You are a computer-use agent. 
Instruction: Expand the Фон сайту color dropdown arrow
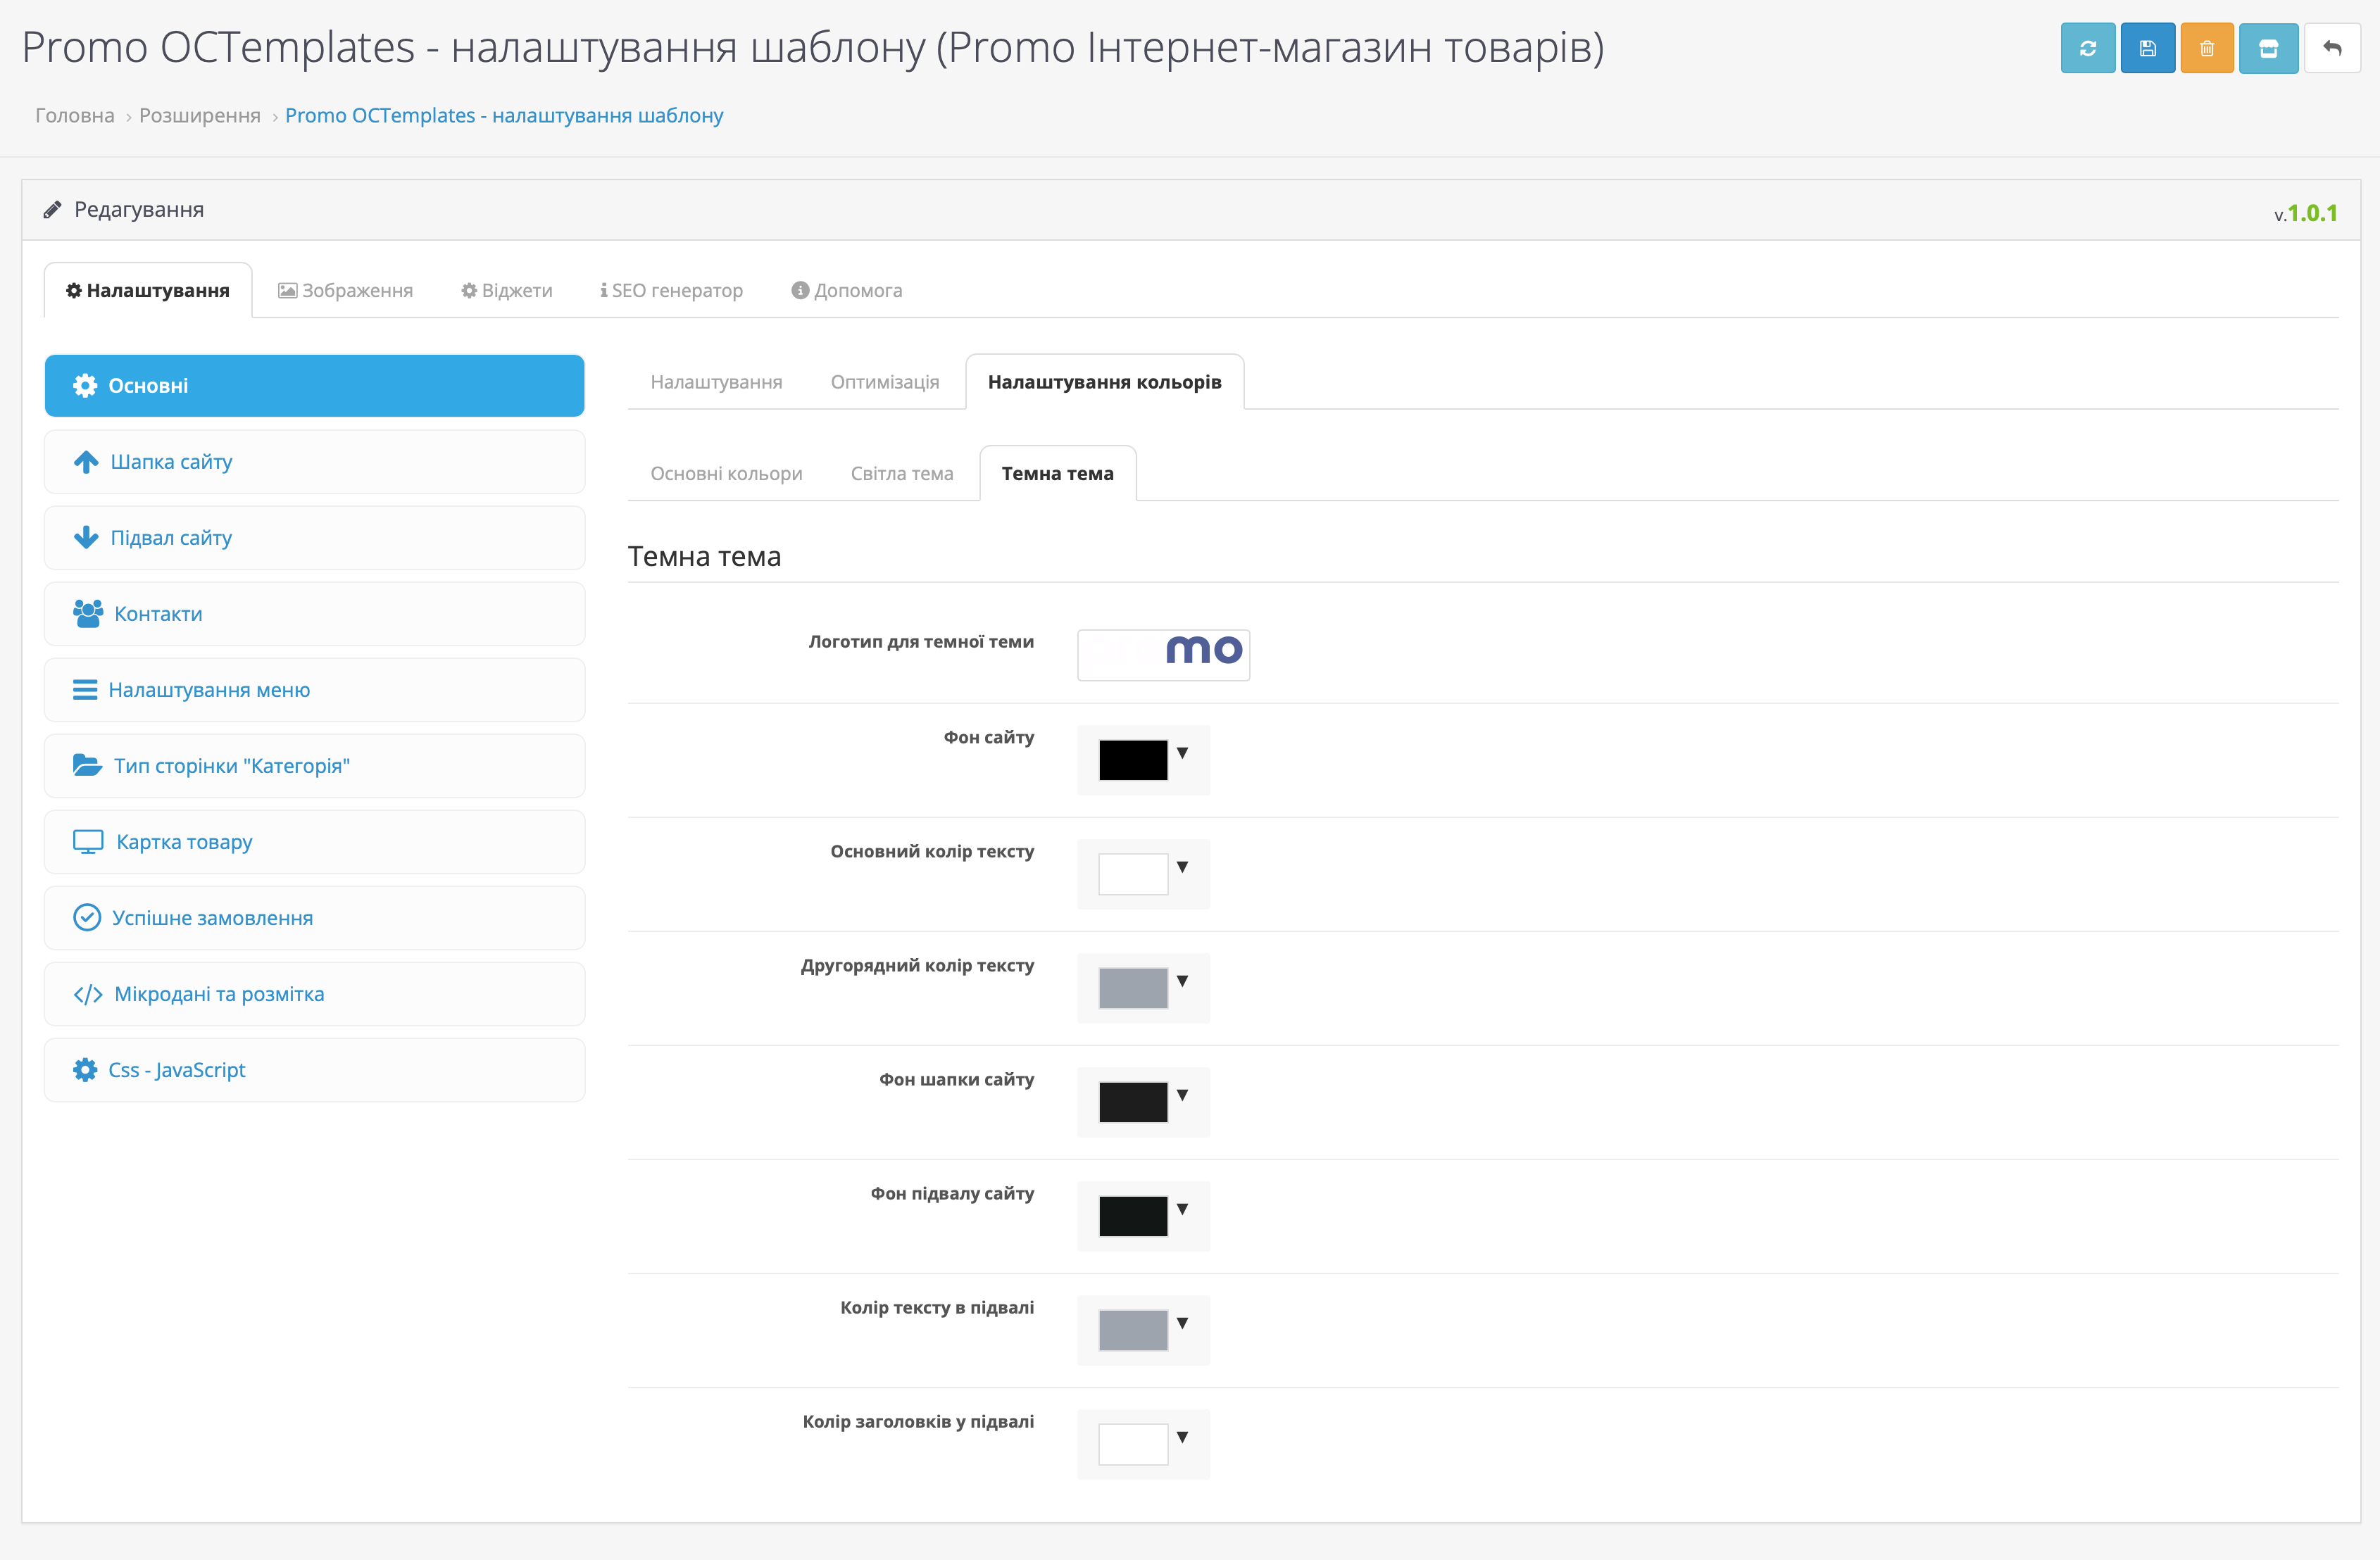click(1182, 753)
